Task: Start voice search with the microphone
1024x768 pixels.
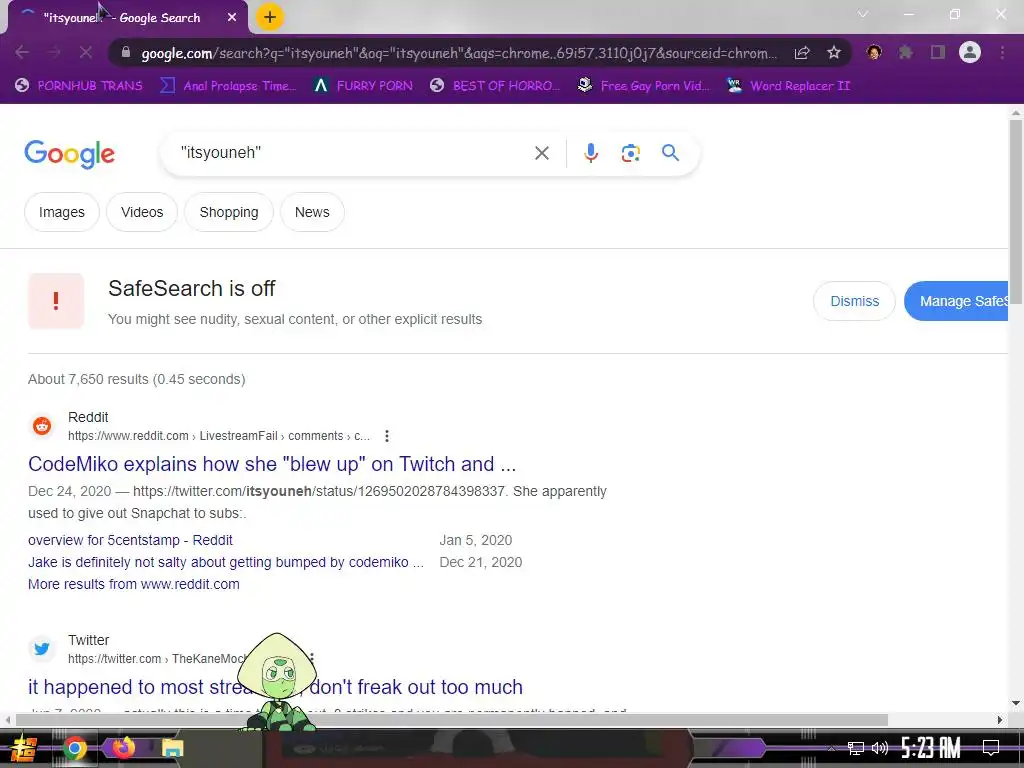Action: click(x=590, y=153)
